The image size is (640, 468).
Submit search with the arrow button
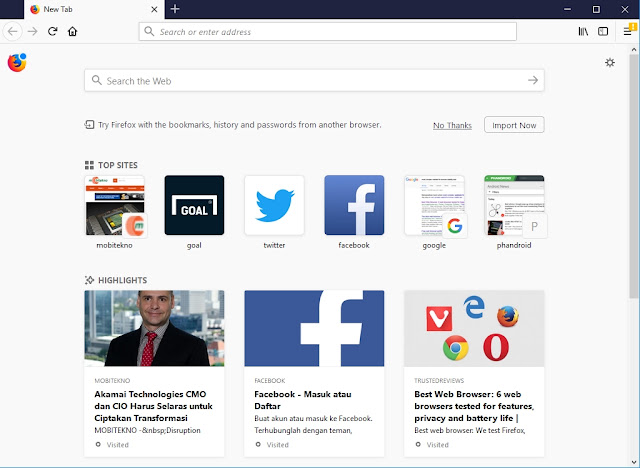[x=533, y=80]
